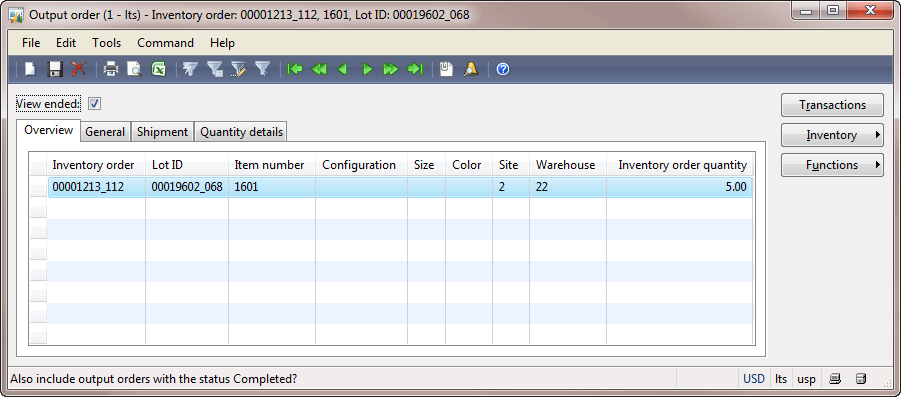Switch to the Shipment tab
901x397 pixels.
pos(163,132)
